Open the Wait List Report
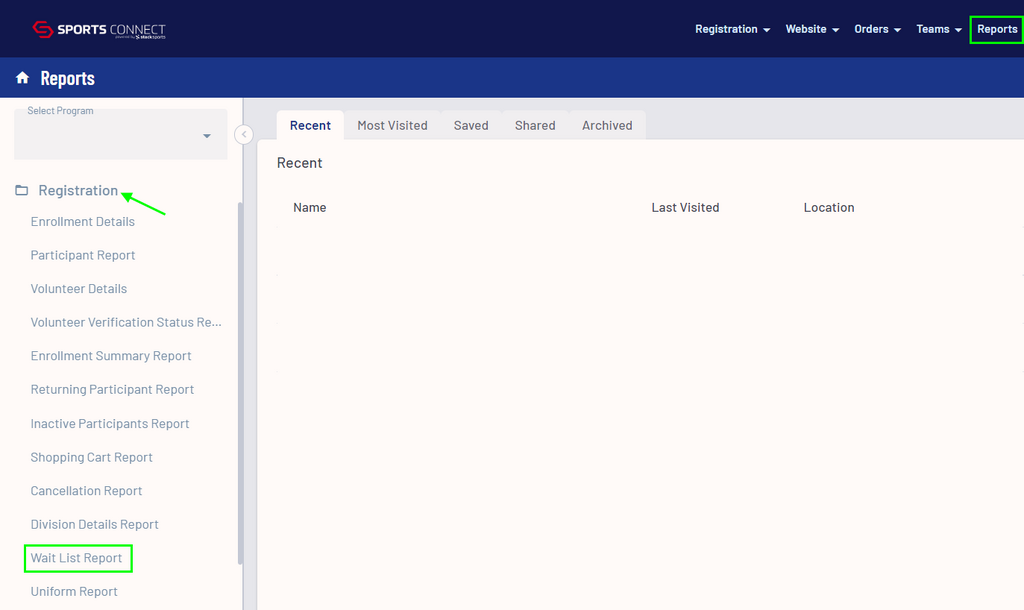Viewport: 1024px width, 610px height. (77, 558)
